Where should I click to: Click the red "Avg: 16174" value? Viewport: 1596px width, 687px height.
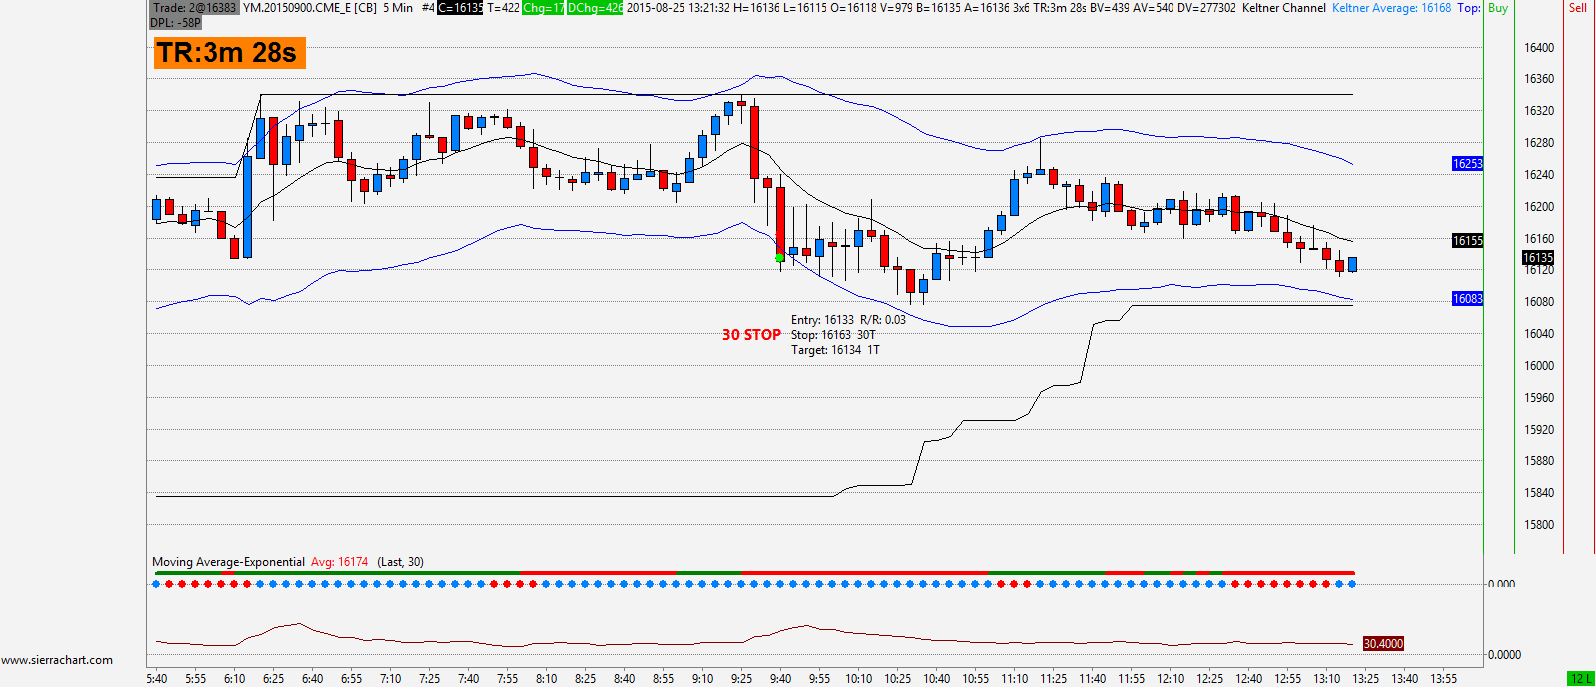click(339, 562)
